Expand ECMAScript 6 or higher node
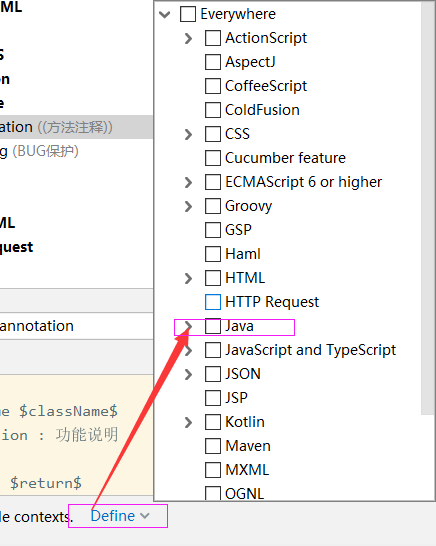This screenshot has width=436, height=546. (188, 182)
